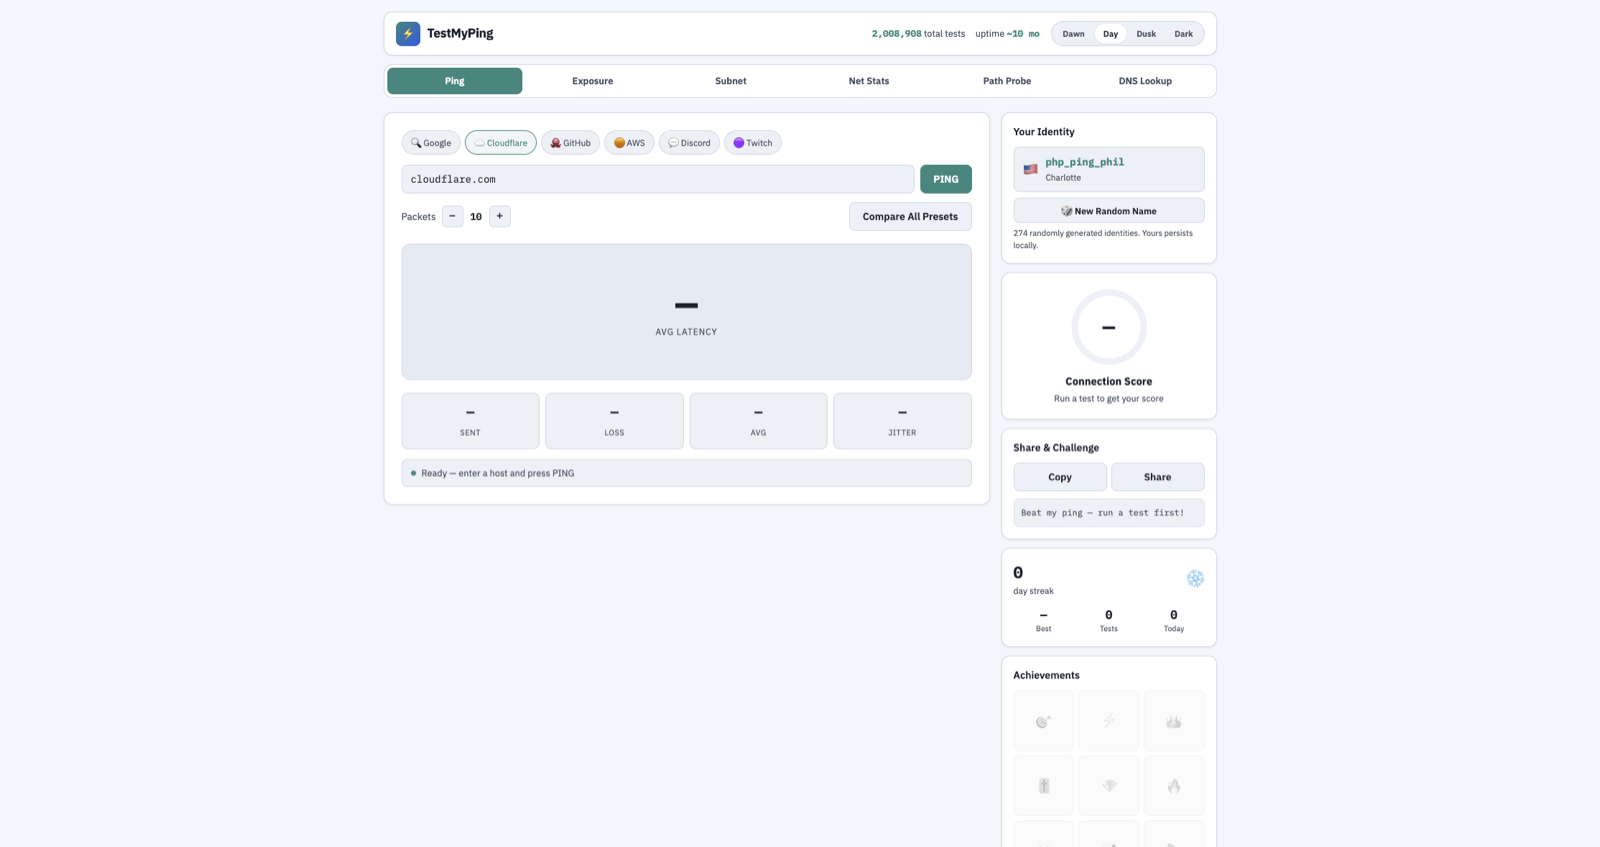Click the Discord speech bubble icon
Screen dimensions: 1600x847
[x=673, y=143]
